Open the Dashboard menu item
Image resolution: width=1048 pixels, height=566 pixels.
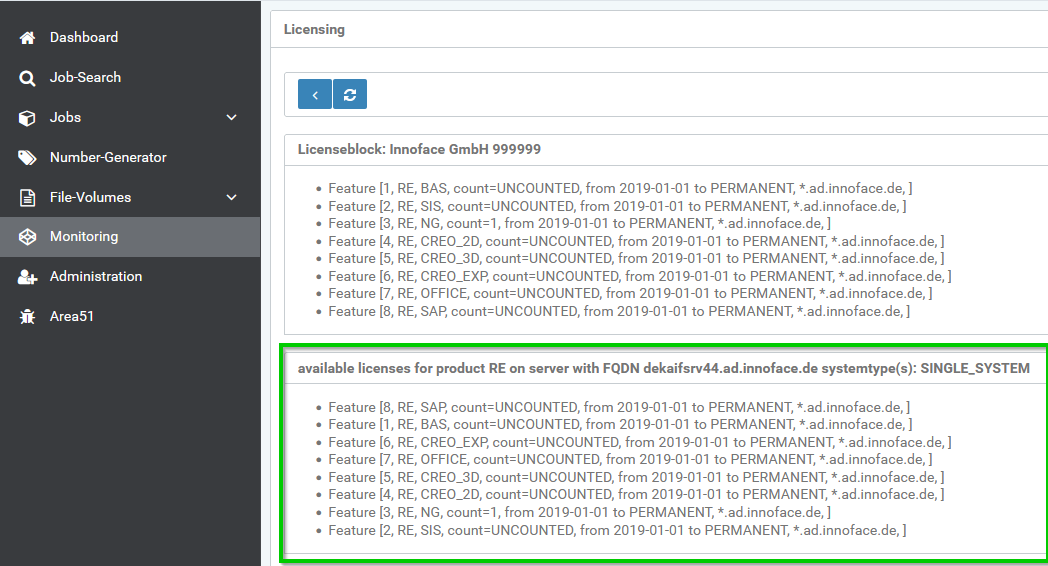[x=84, y=38]
